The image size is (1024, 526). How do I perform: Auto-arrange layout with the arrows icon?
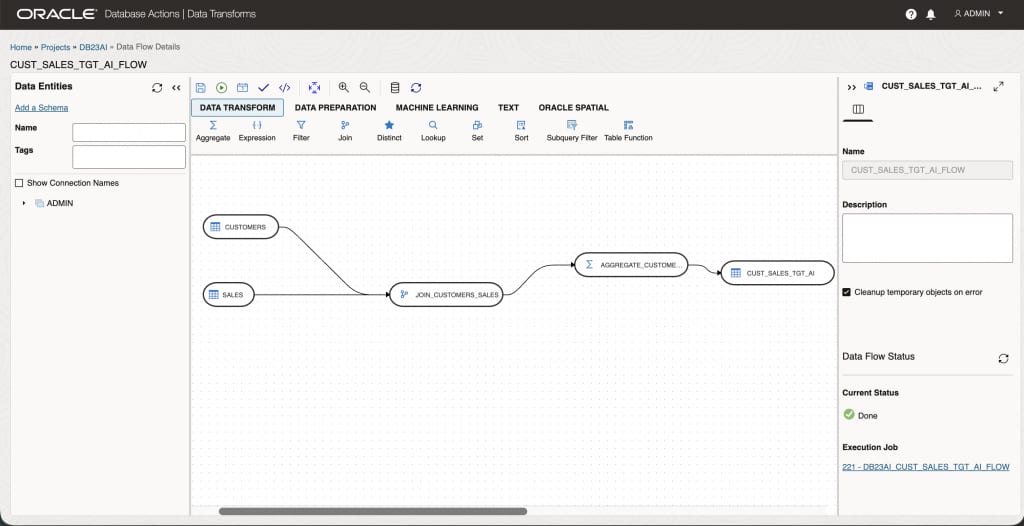click(x=314, y=88)
